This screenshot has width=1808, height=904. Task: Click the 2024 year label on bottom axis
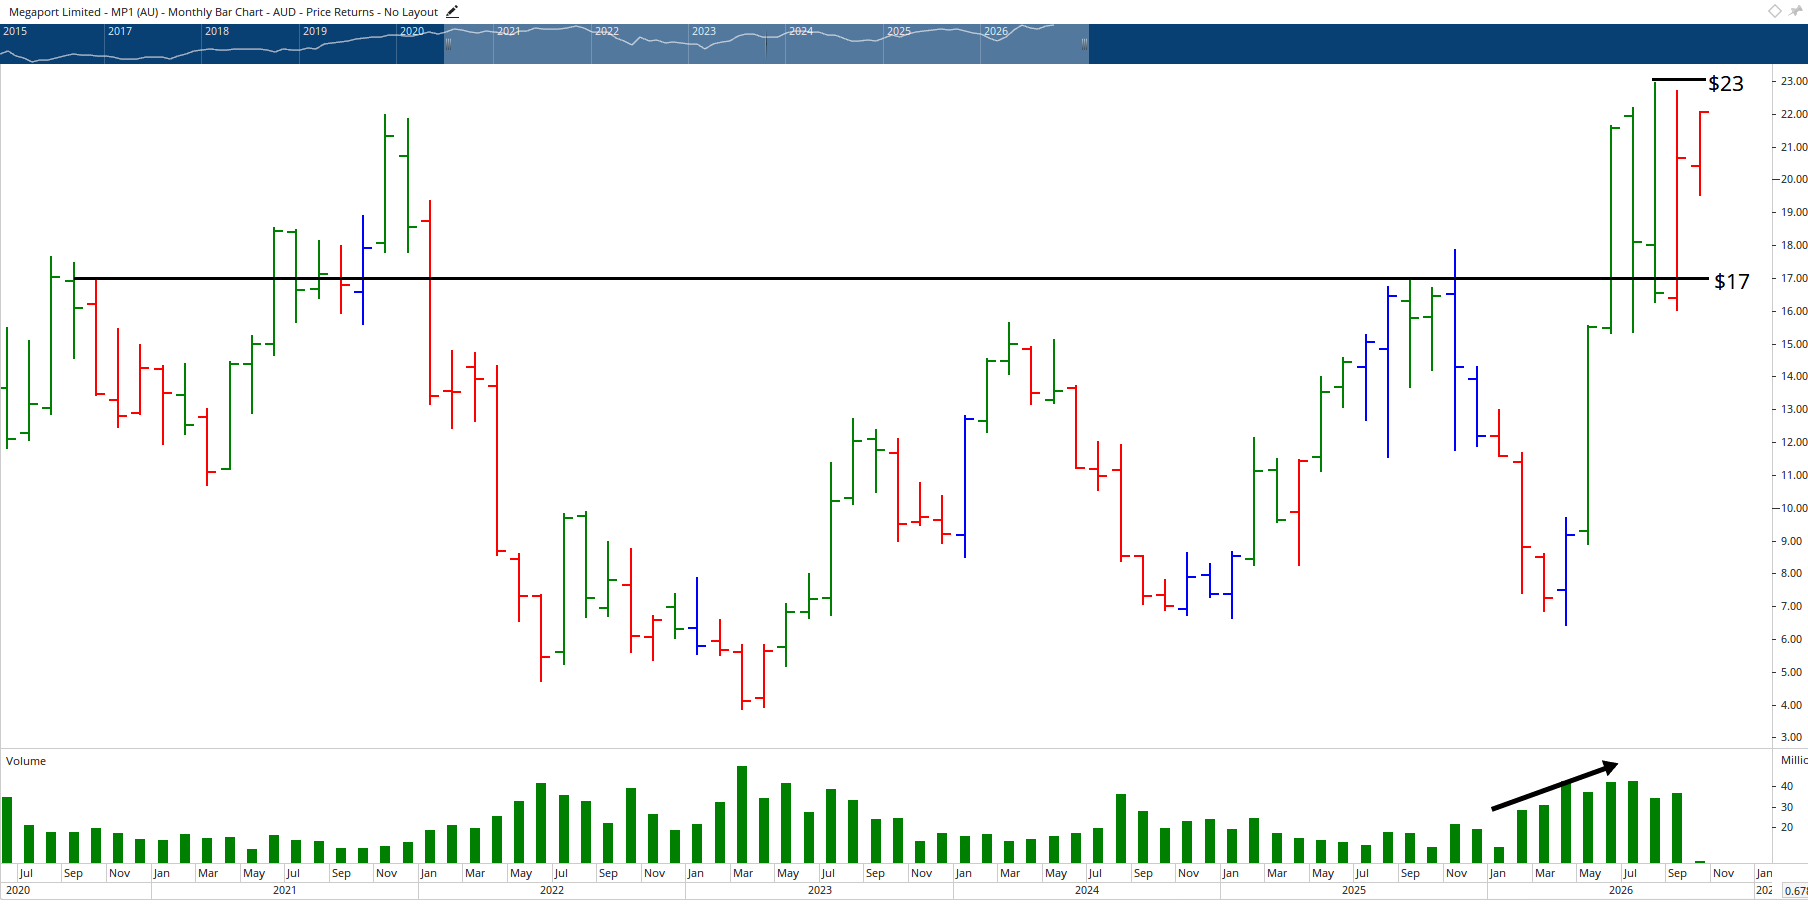pos(1087,891)
